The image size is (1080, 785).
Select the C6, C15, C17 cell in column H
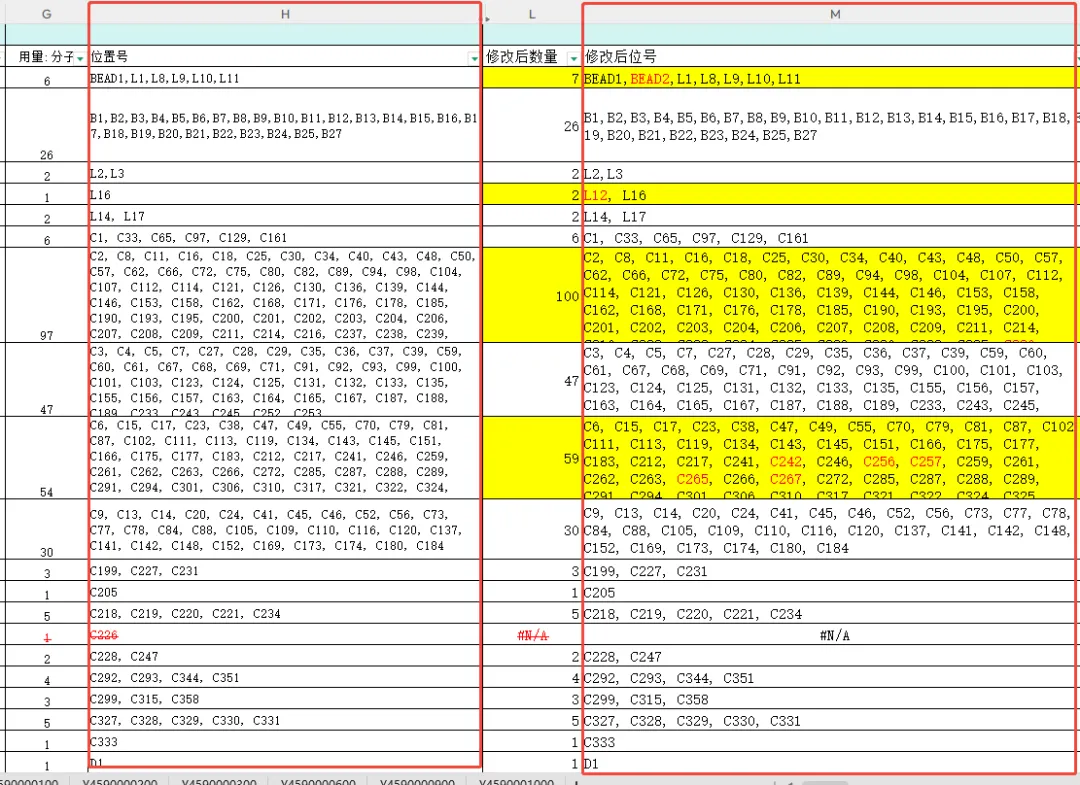[x=285, y=458]
